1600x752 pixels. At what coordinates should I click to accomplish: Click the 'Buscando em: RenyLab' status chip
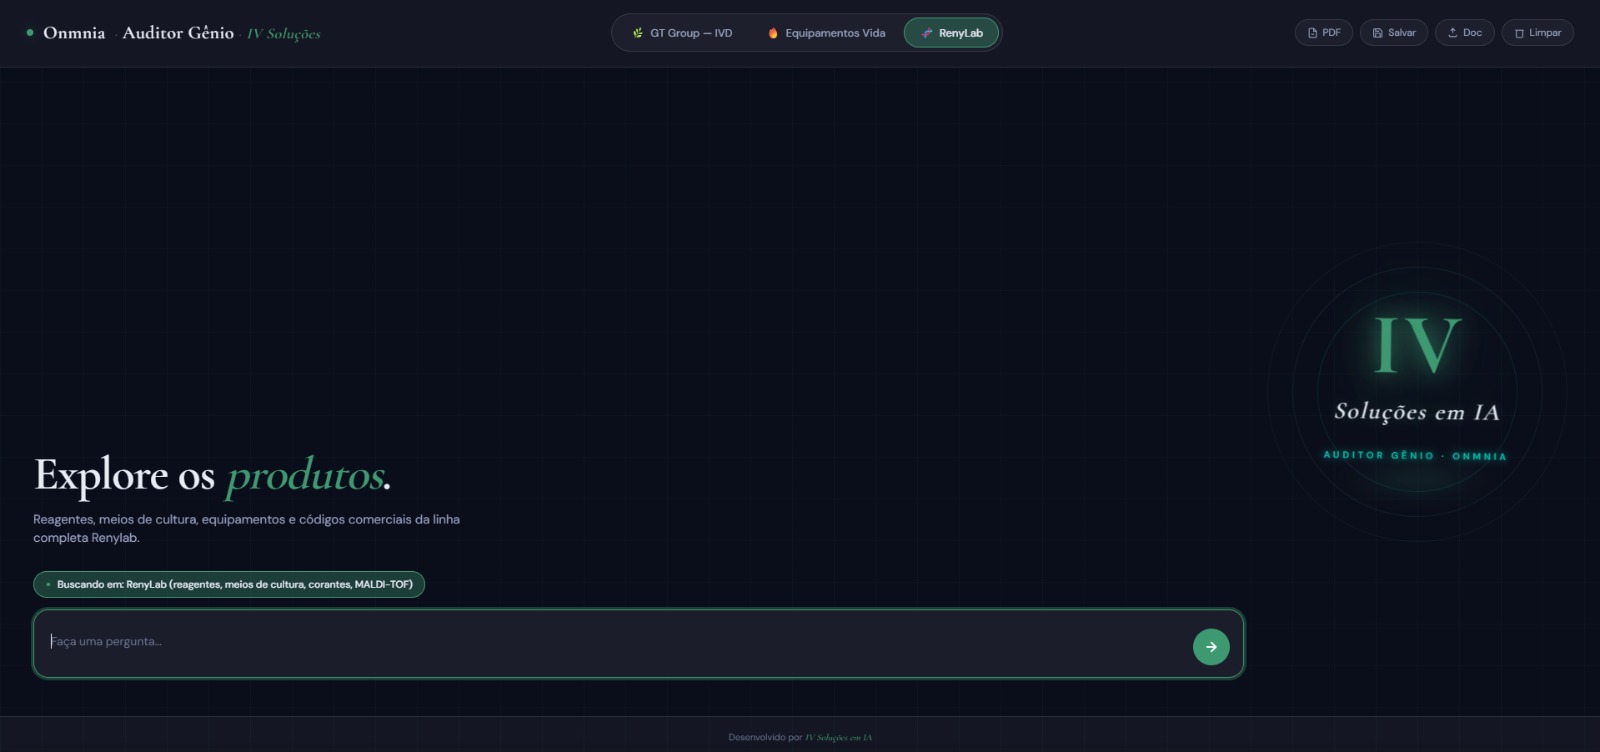pos(229,585)
